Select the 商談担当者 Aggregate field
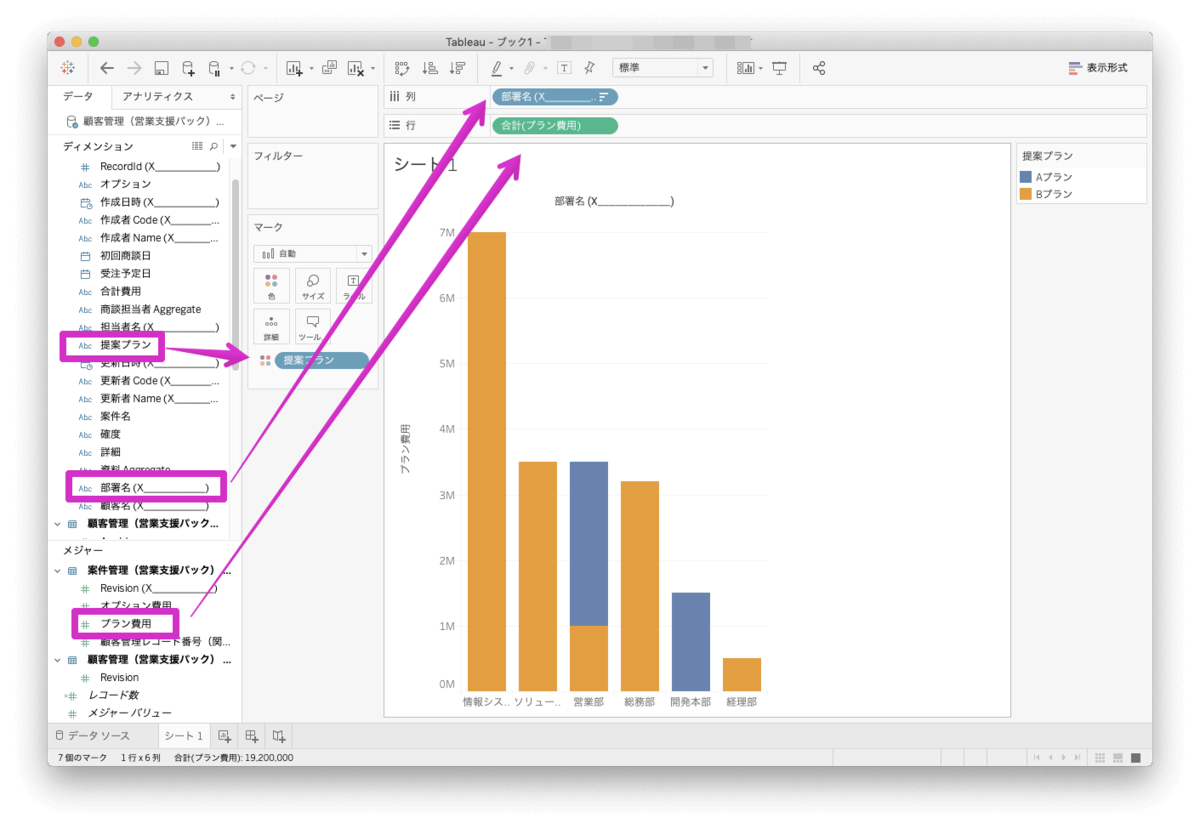 pos(150,309)
